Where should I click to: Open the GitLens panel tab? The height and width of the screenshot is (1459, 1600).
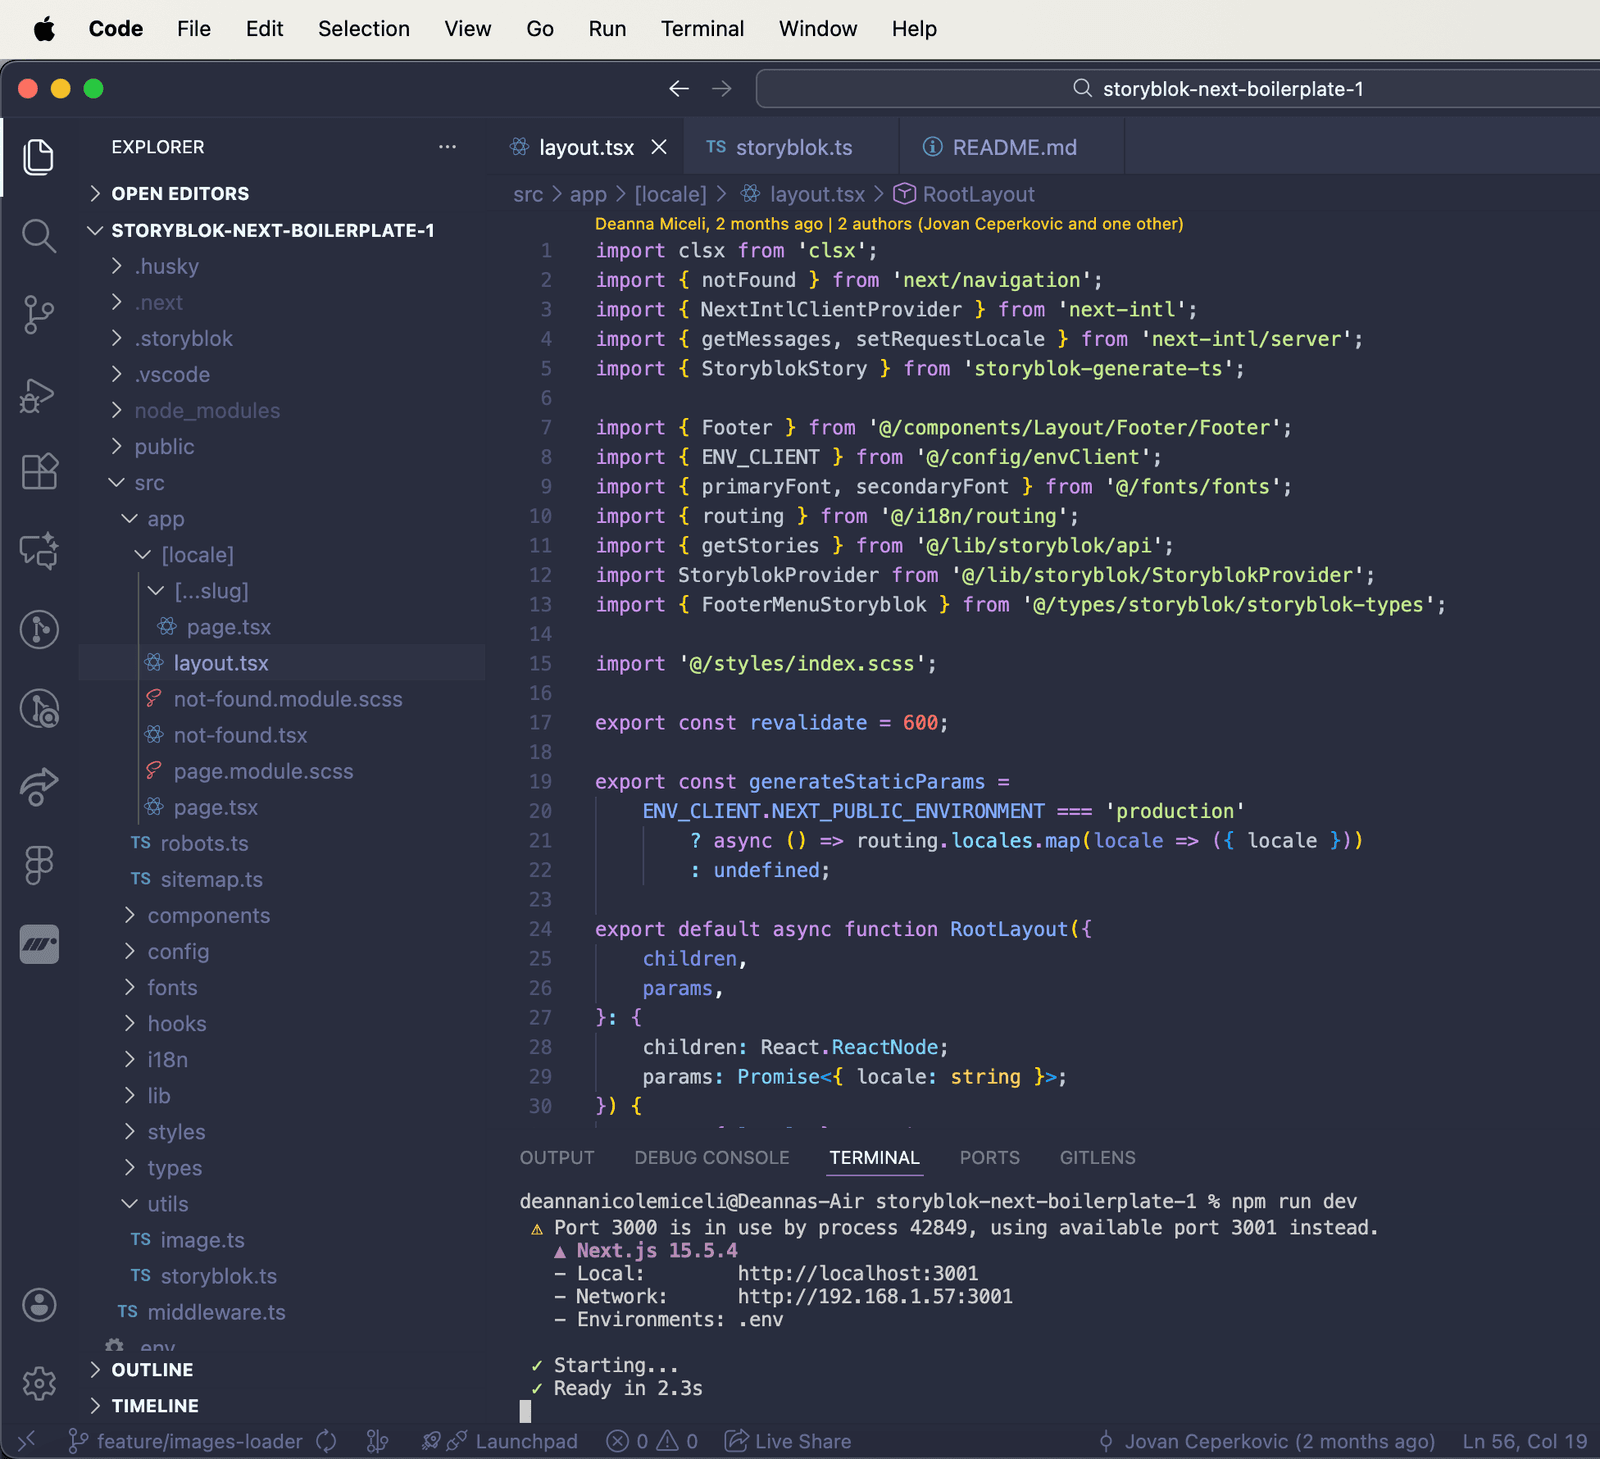[1098, 1157]
